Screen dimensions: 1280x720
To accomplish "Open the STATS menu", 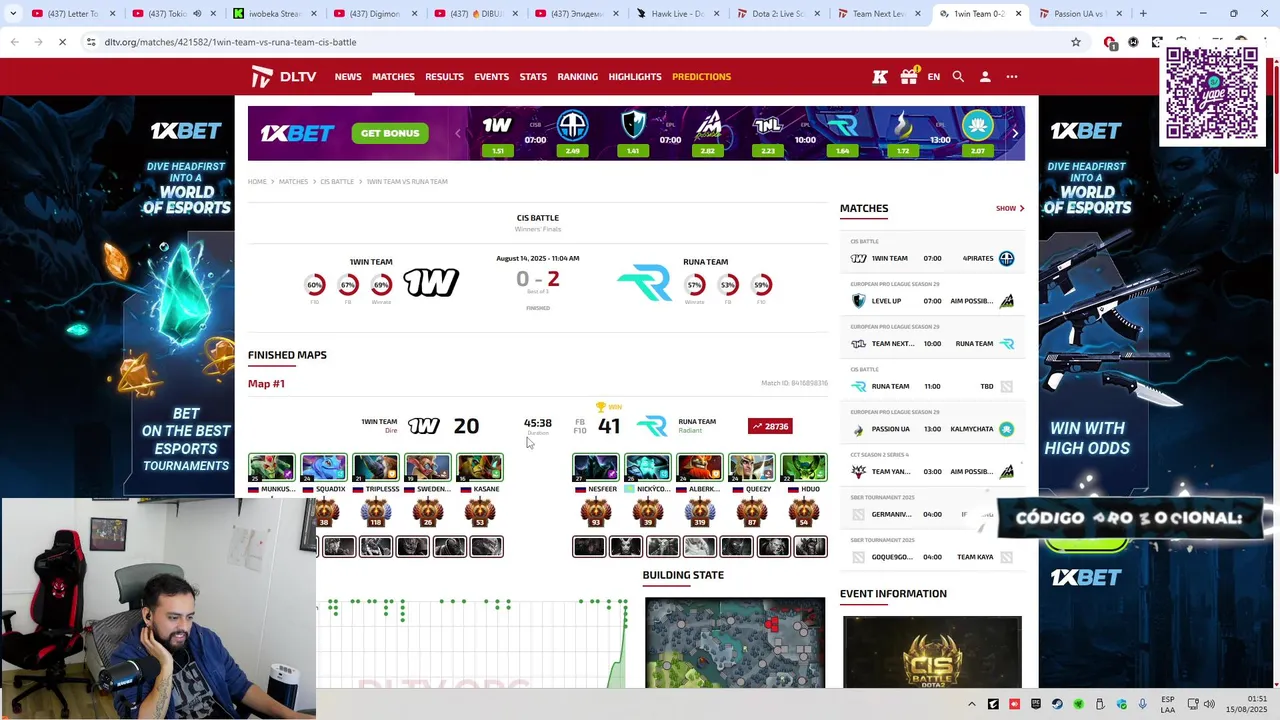I will [533, 77].
